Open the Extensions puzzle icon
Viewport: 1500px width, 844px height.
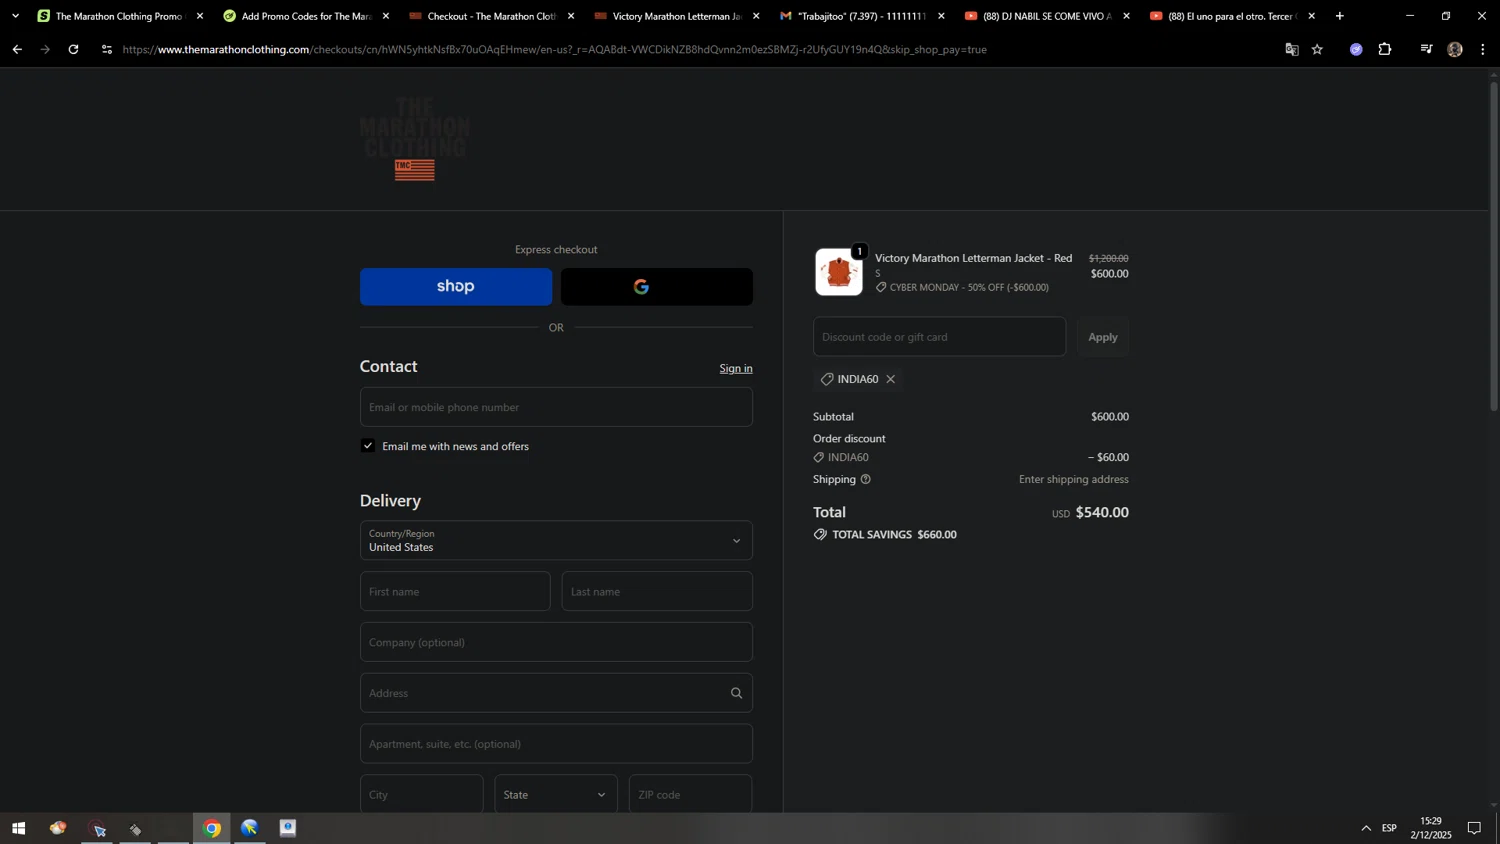coord(1385,49)
